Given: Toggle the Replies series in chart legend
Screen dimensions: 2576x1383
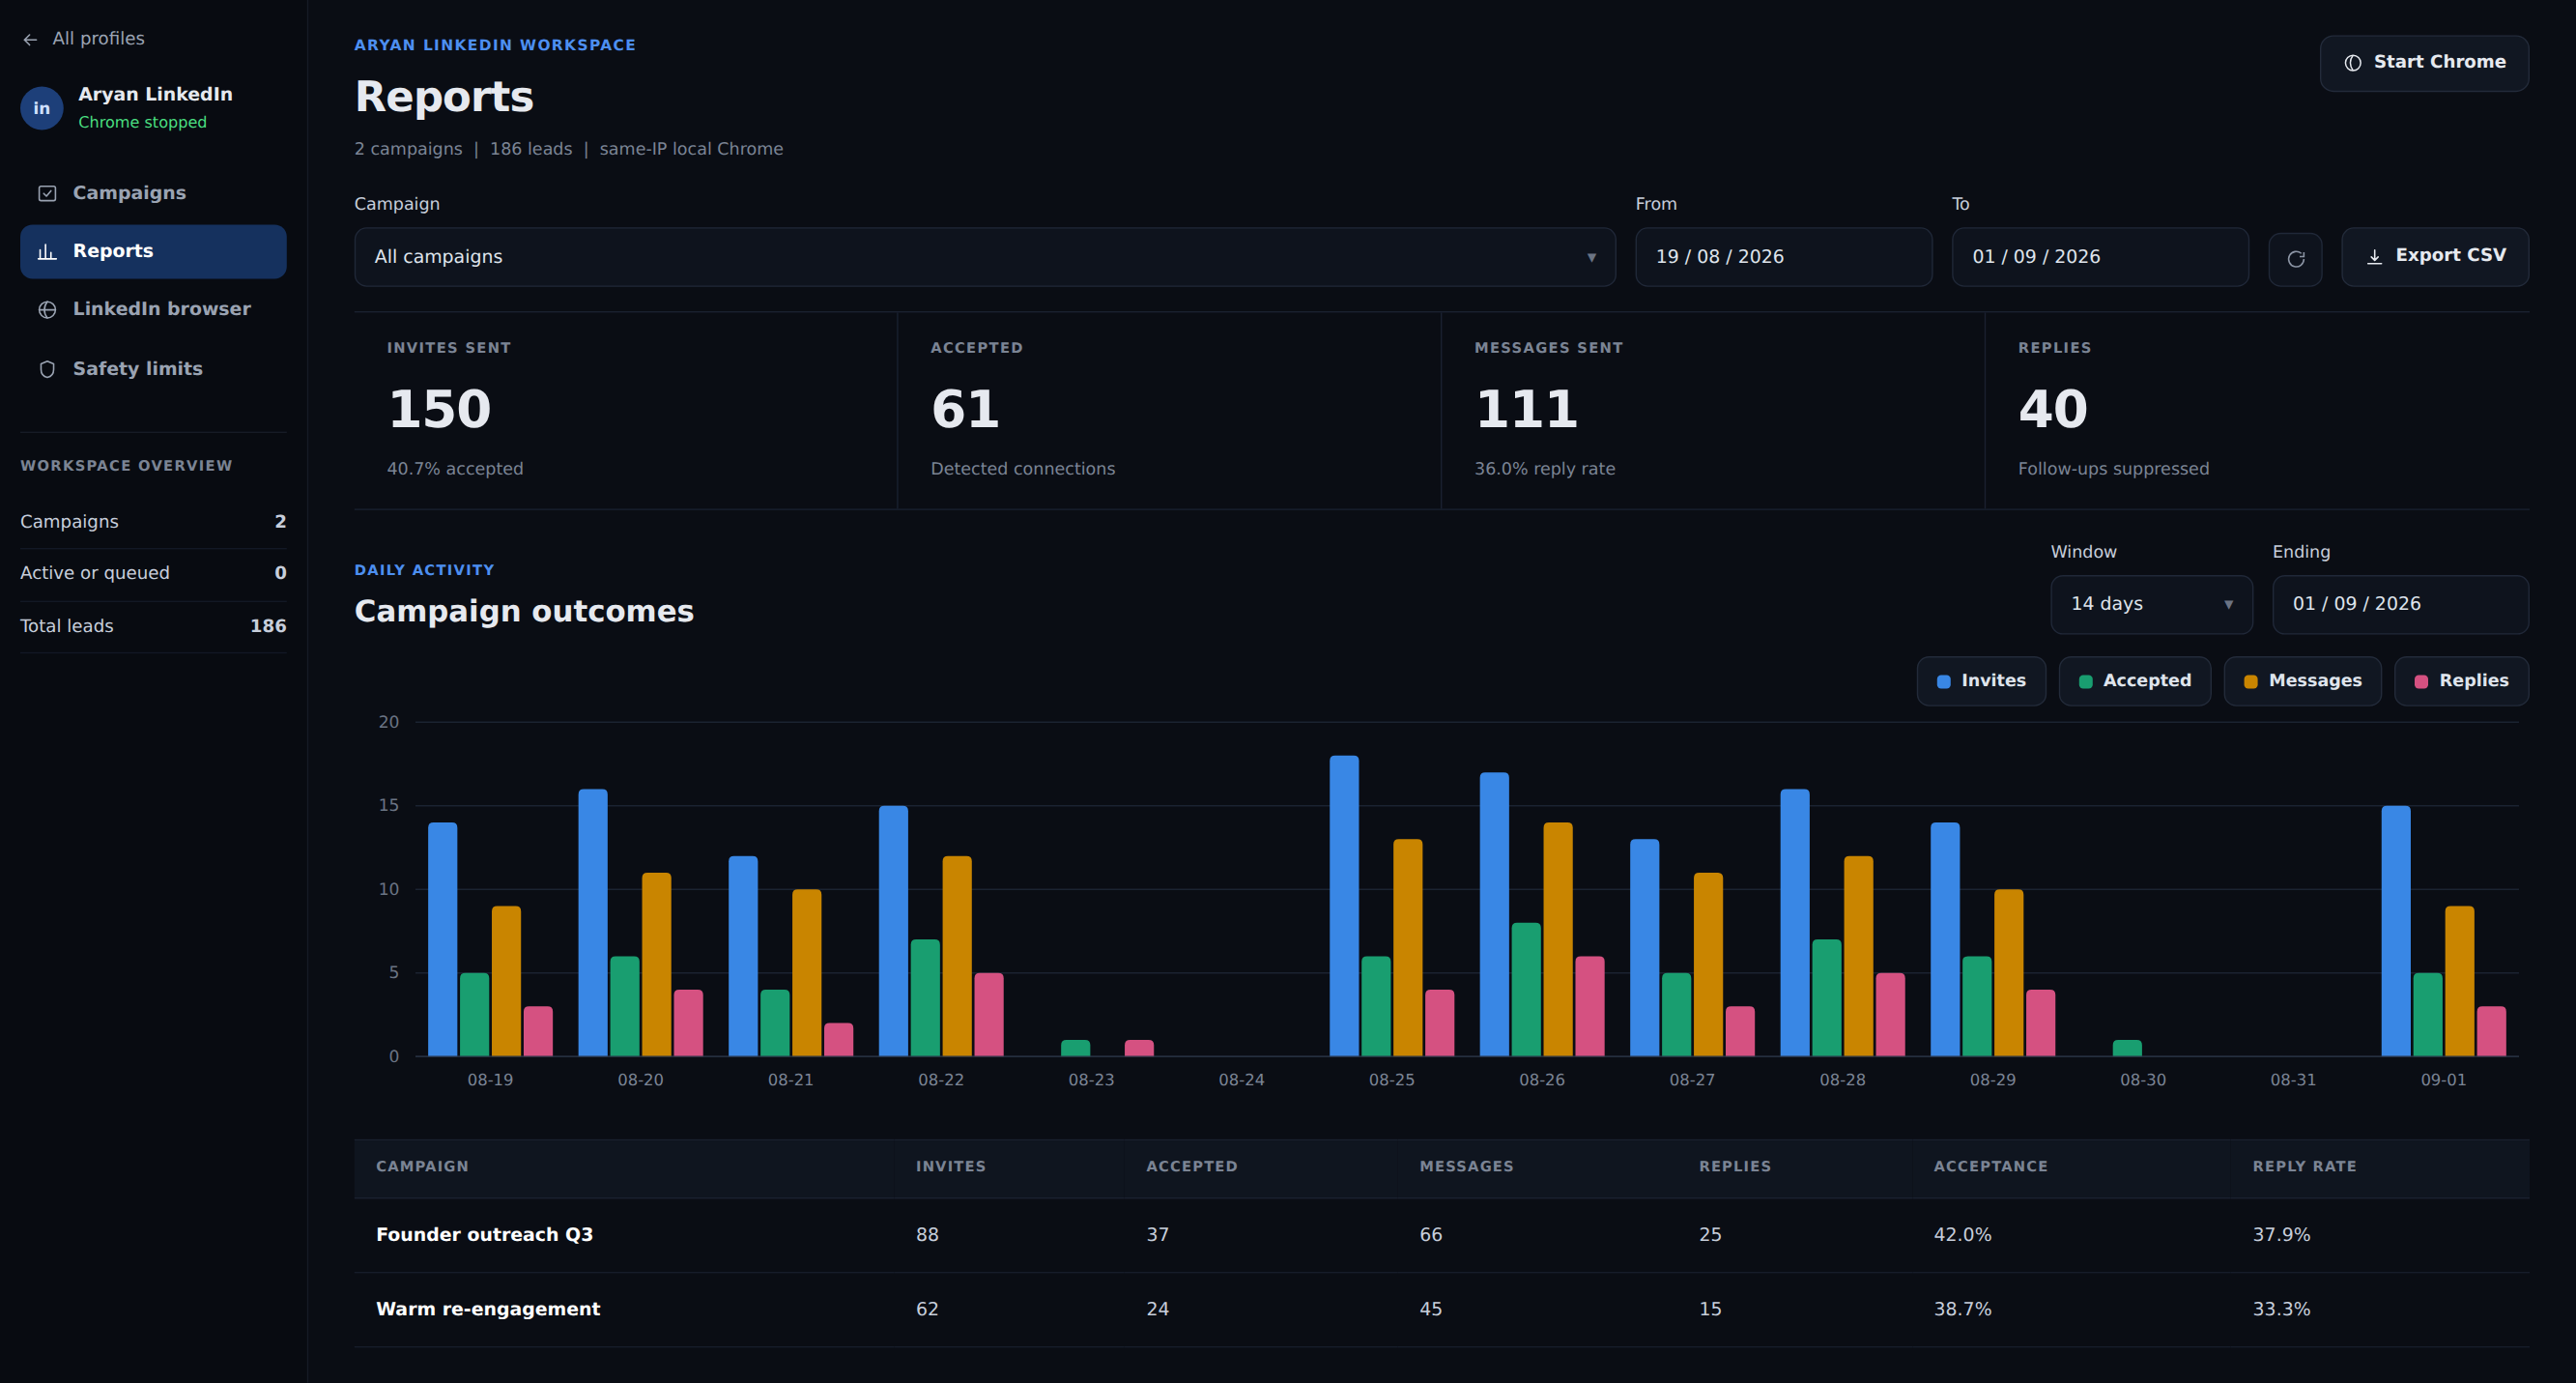Looking at the screenshot, I should pyautogui.click(x=2462, y=681).
